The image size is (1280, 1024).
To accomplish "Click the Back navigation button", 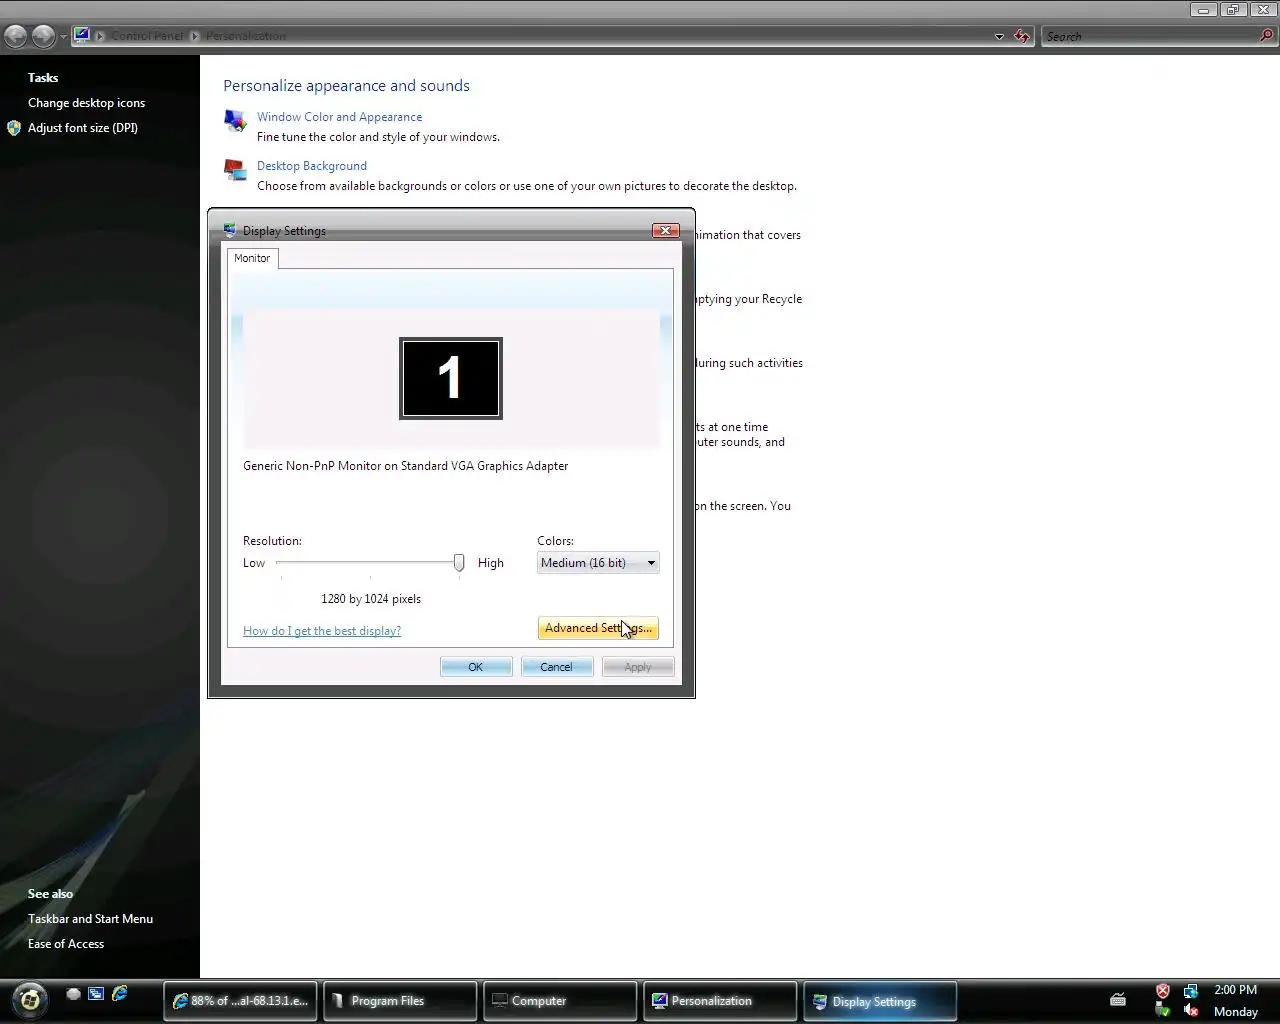I will point(16,36).
